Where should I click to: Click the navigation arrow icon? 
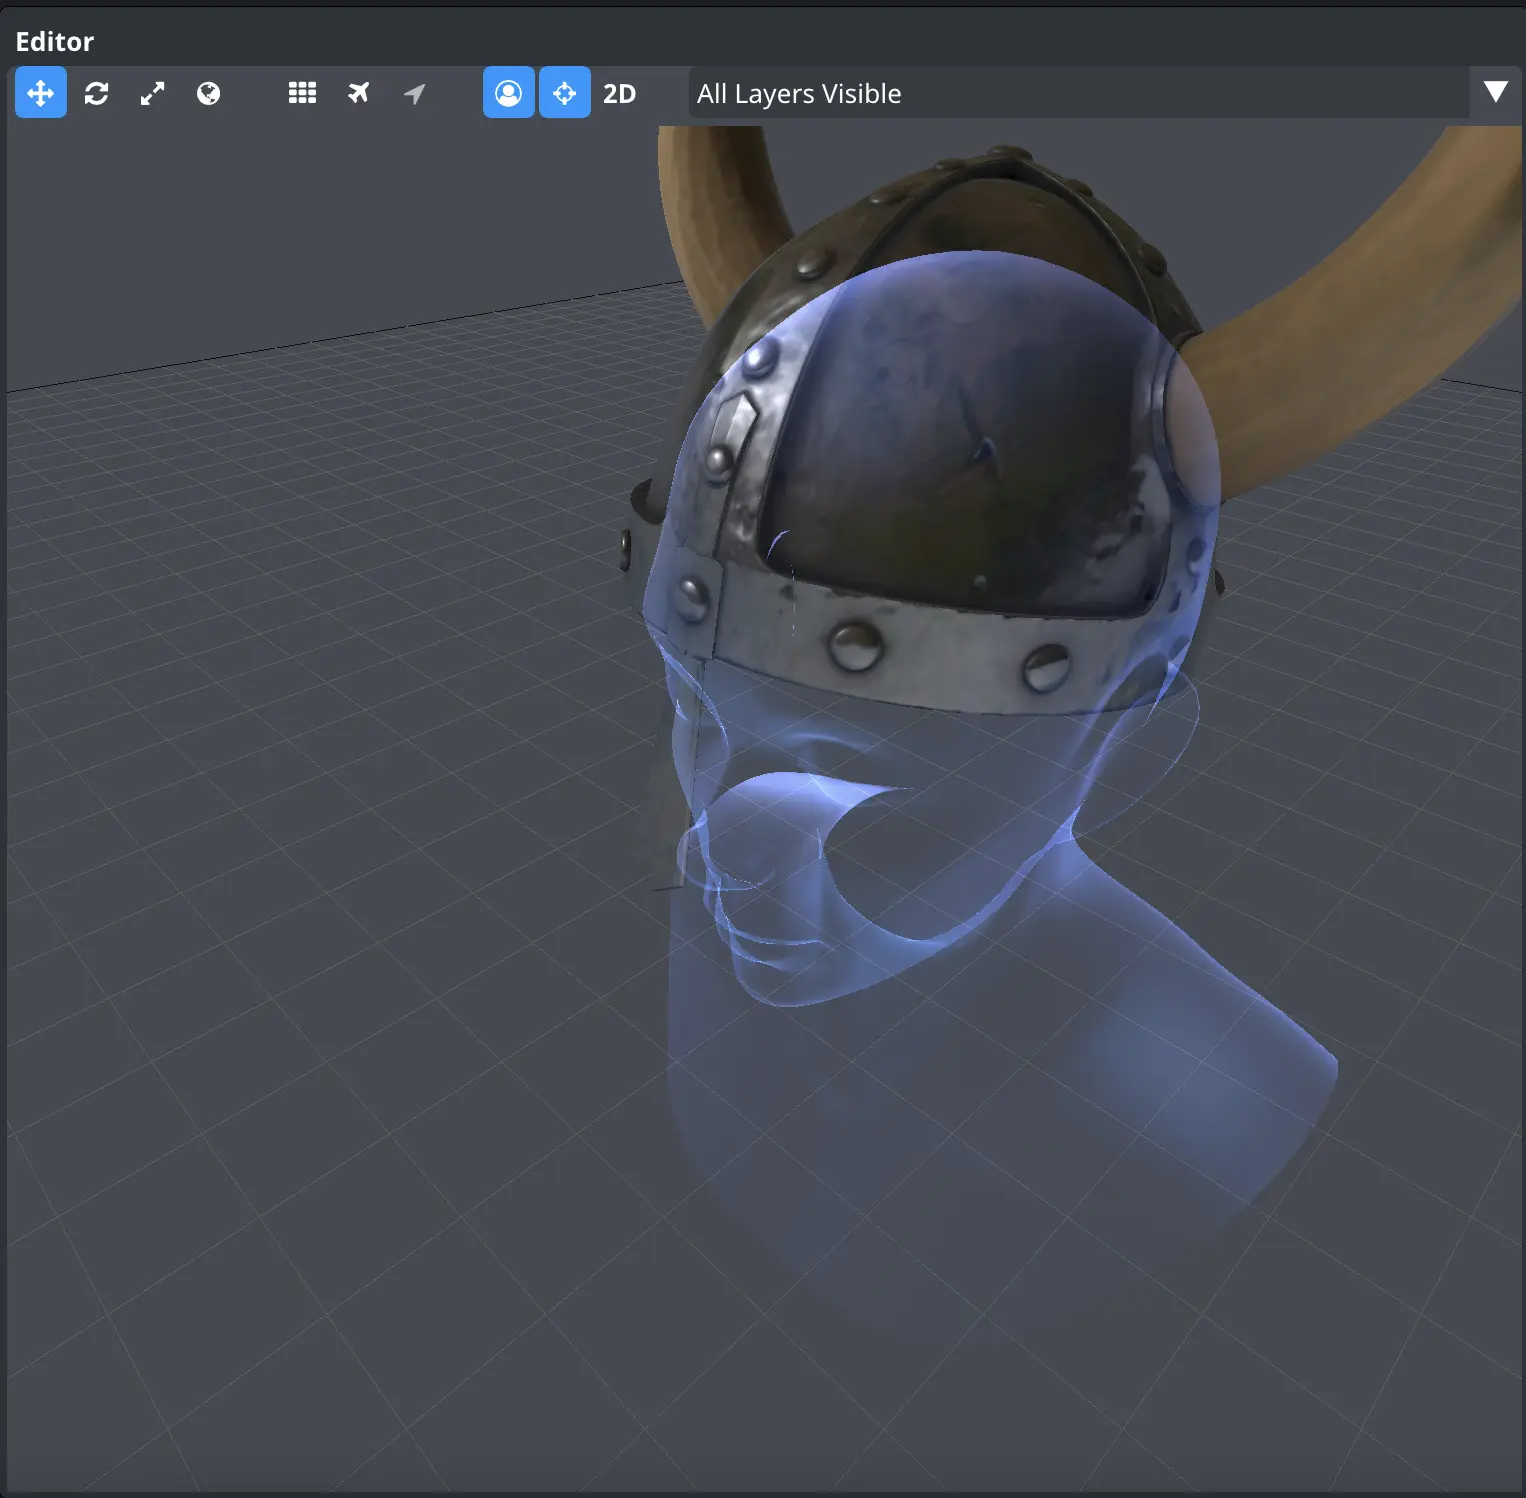[x=414, y=93]
